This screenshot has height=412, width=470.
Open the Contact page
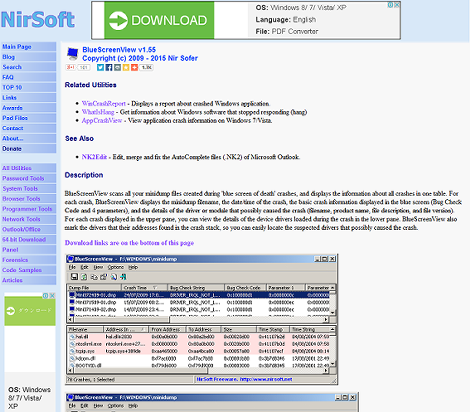click(28, 128)
